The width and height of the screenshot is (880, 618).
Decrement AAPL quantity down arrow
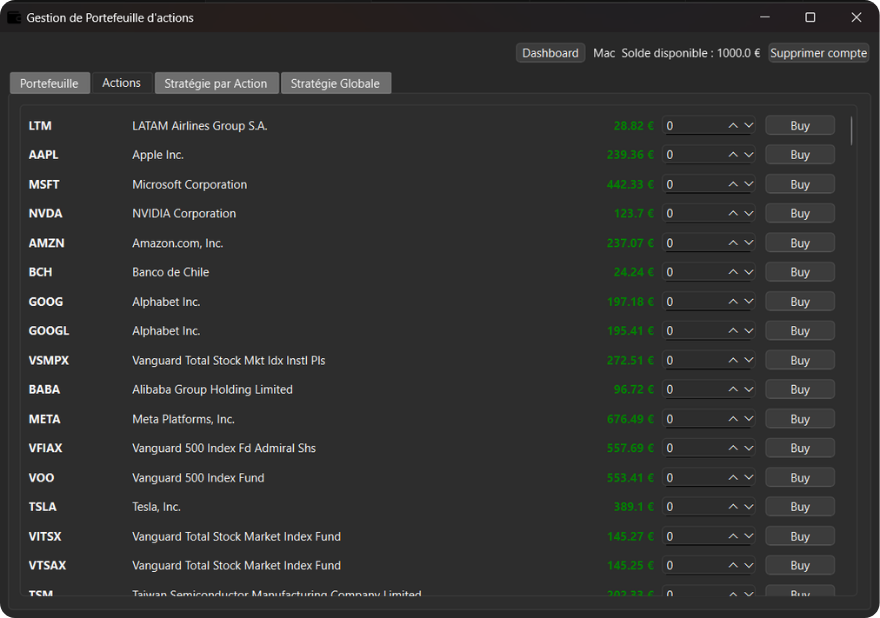coord(749,155)
